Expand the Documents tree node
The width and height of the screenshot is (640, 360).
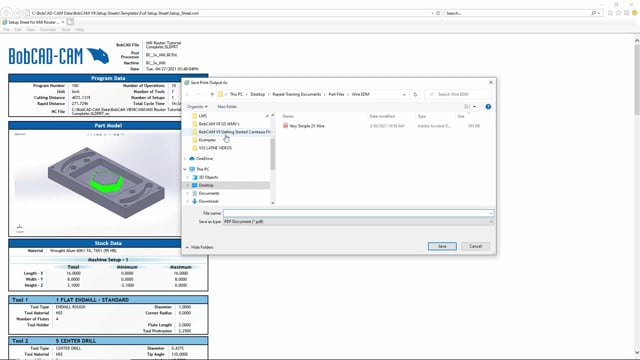[x=188, y=193]
